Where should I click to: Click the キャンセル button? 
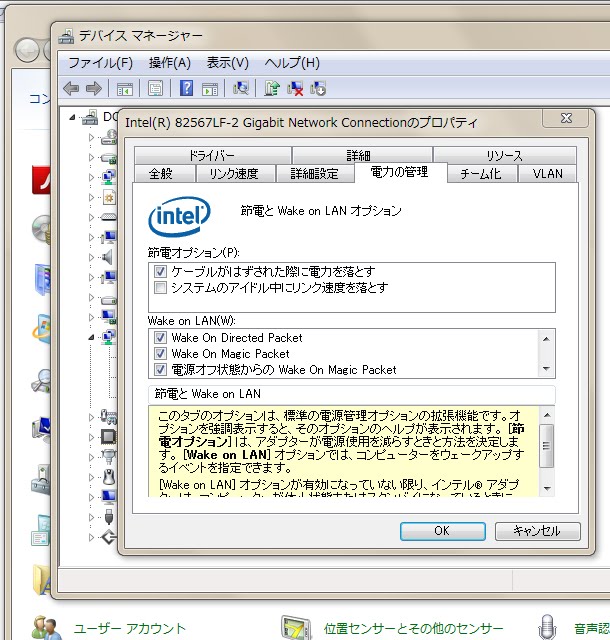point(537,531)
